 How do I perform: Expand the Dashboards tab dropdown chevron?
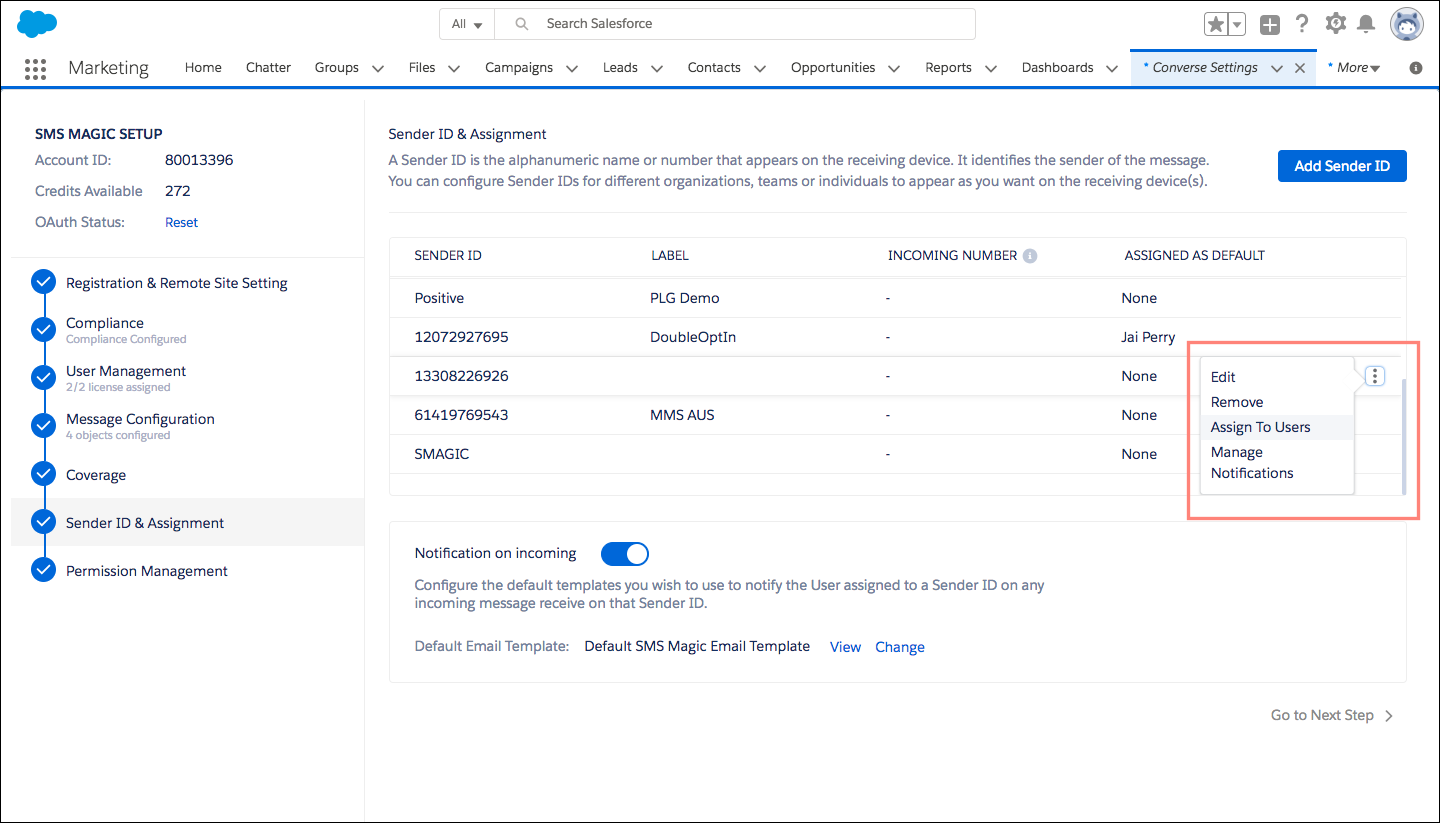tap(1113, 69)
